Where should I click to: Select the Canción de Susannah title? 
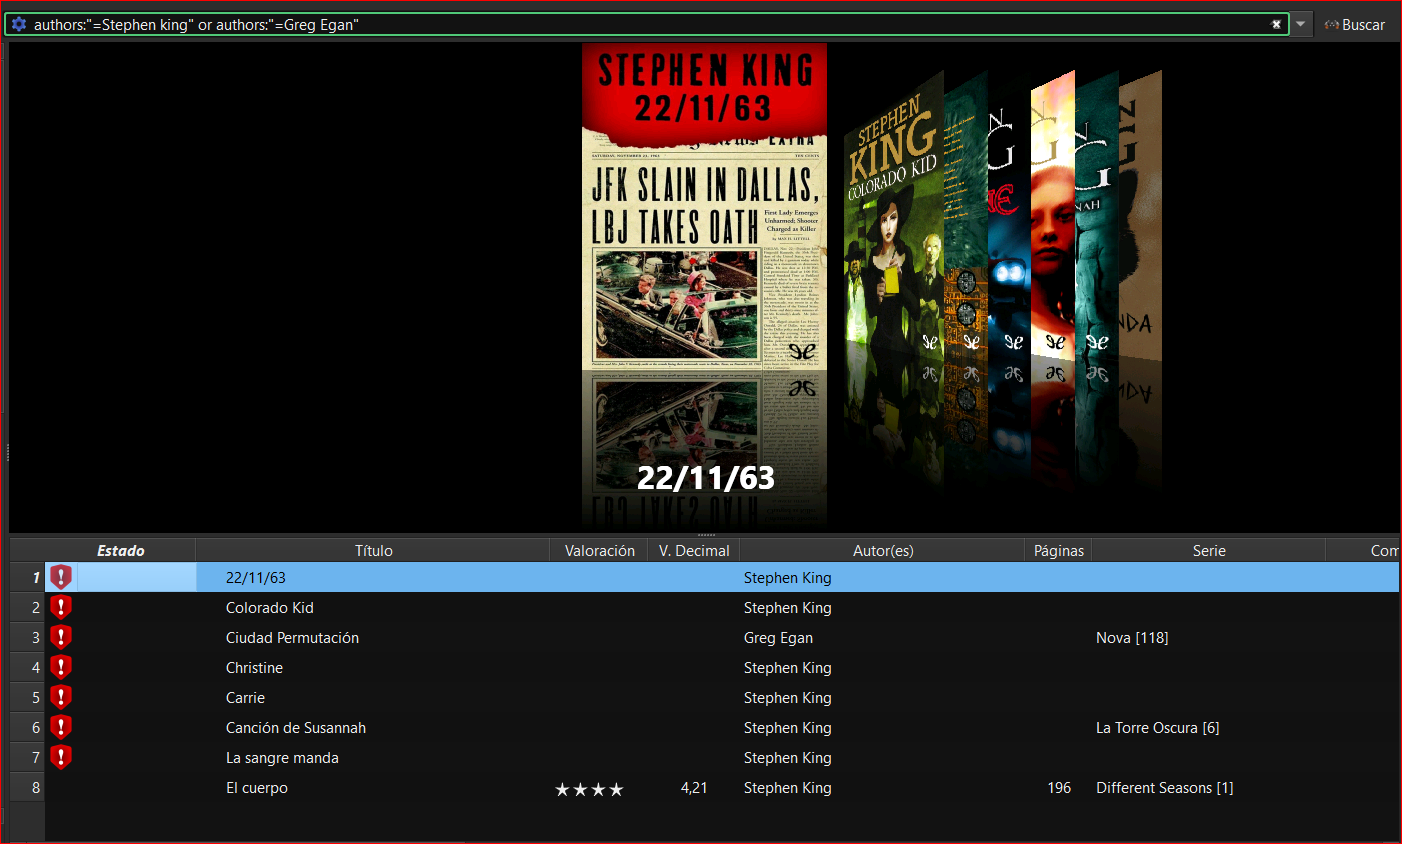(296, 728)
